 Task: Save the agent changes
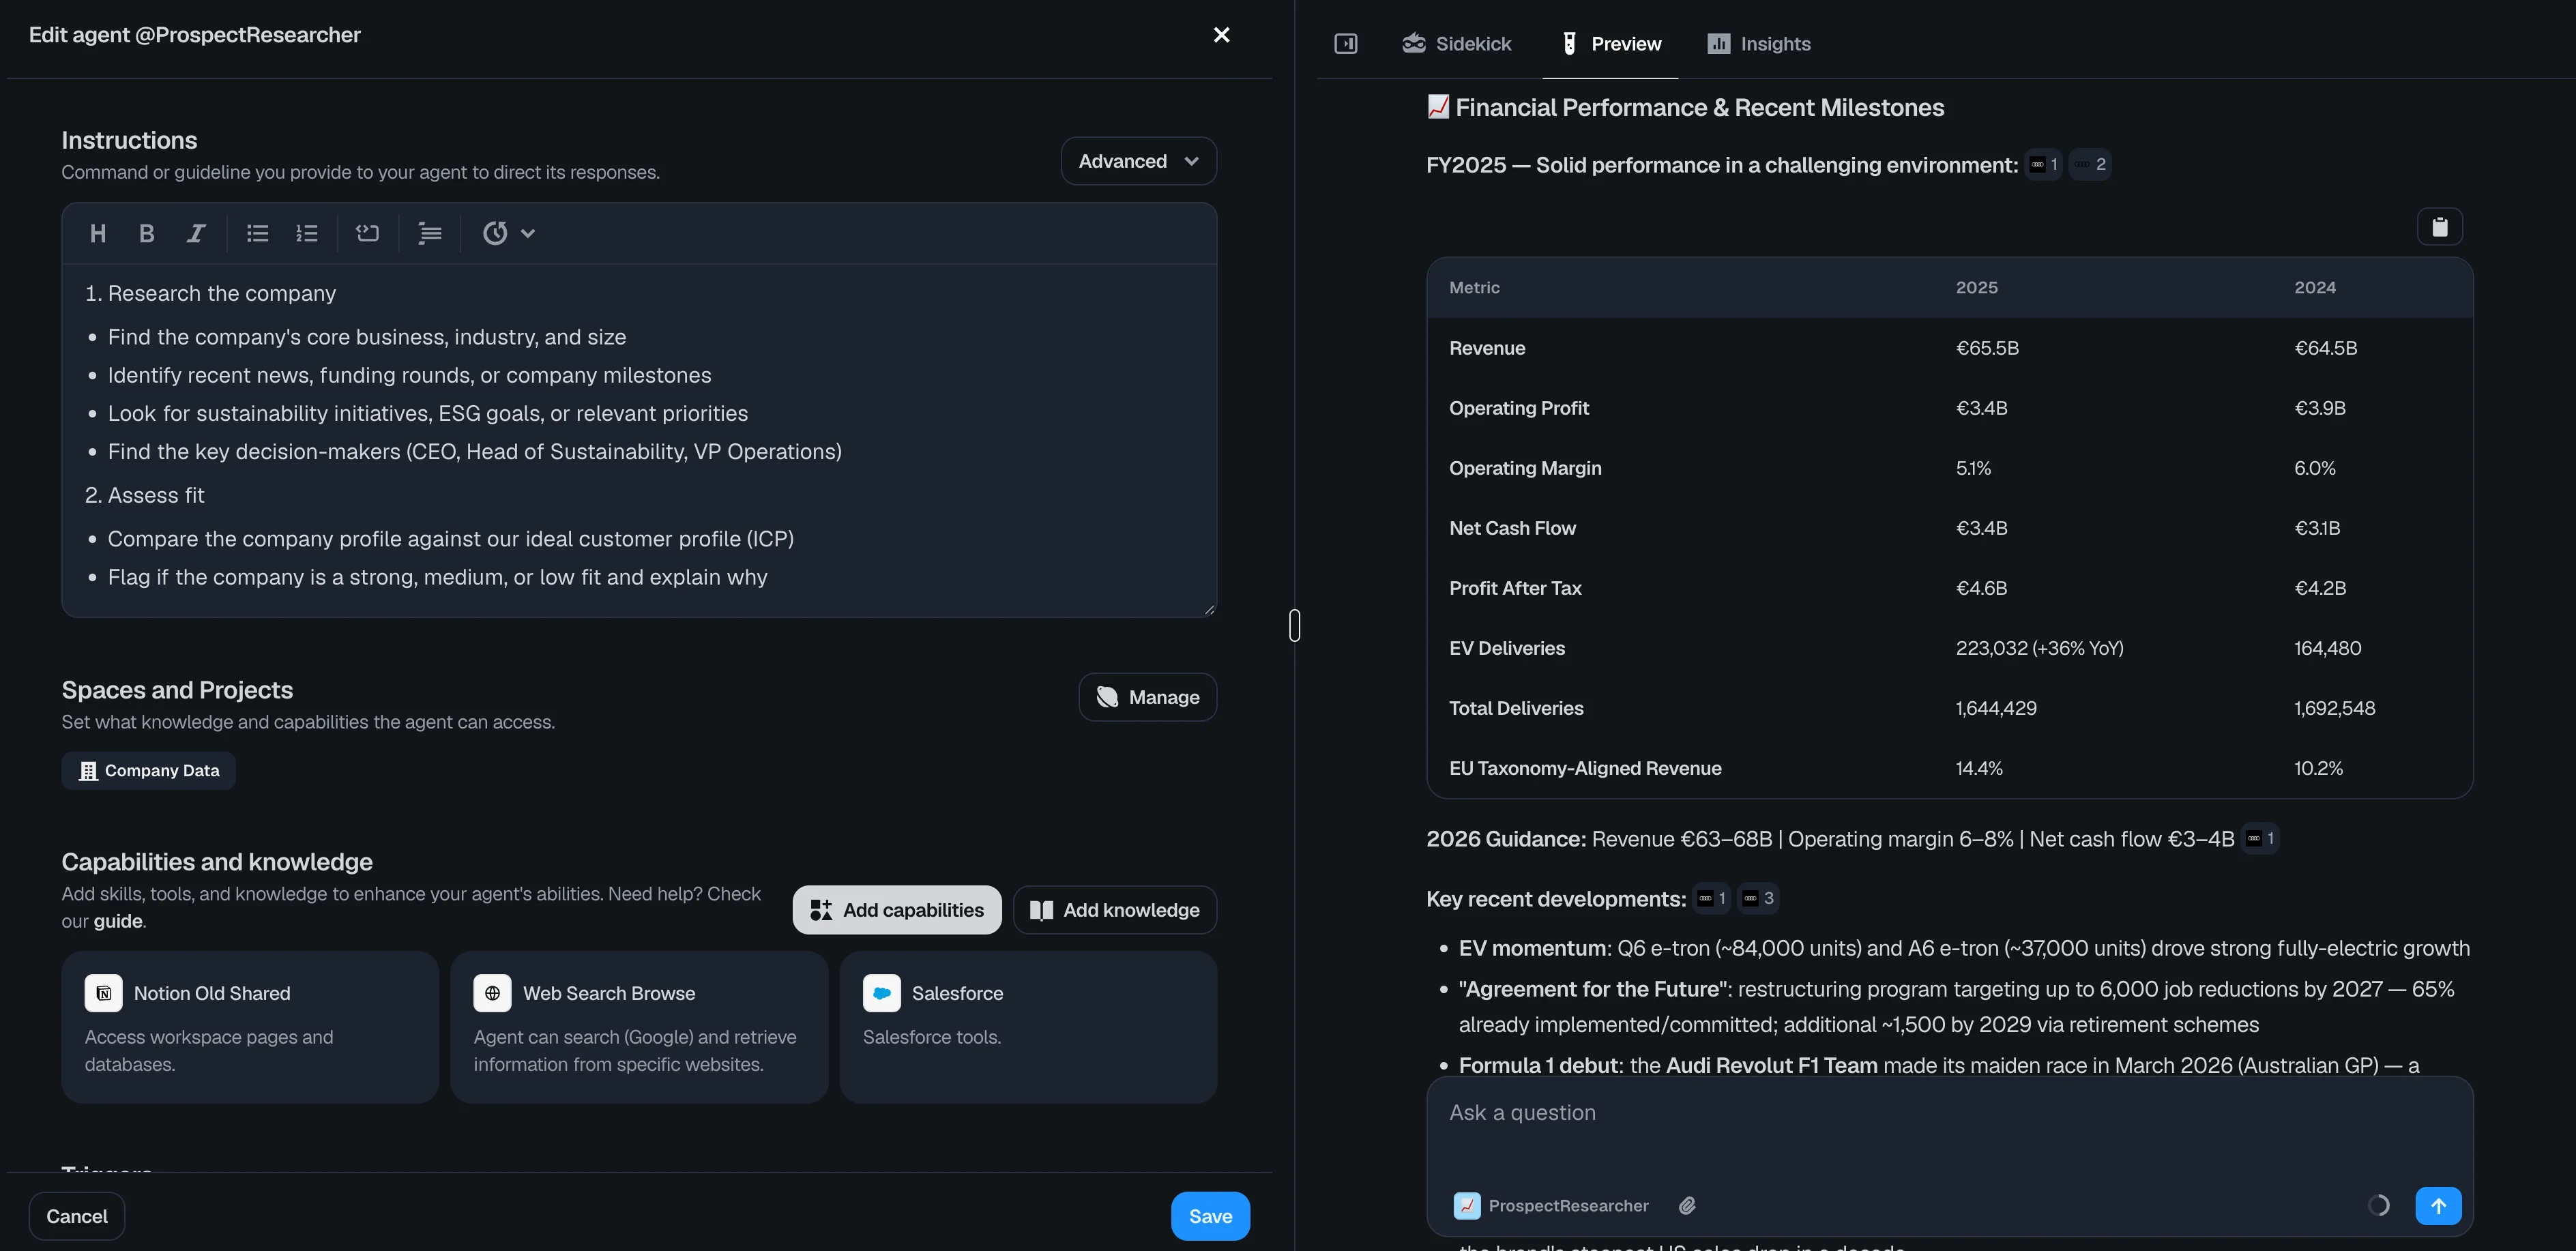1210,1216
